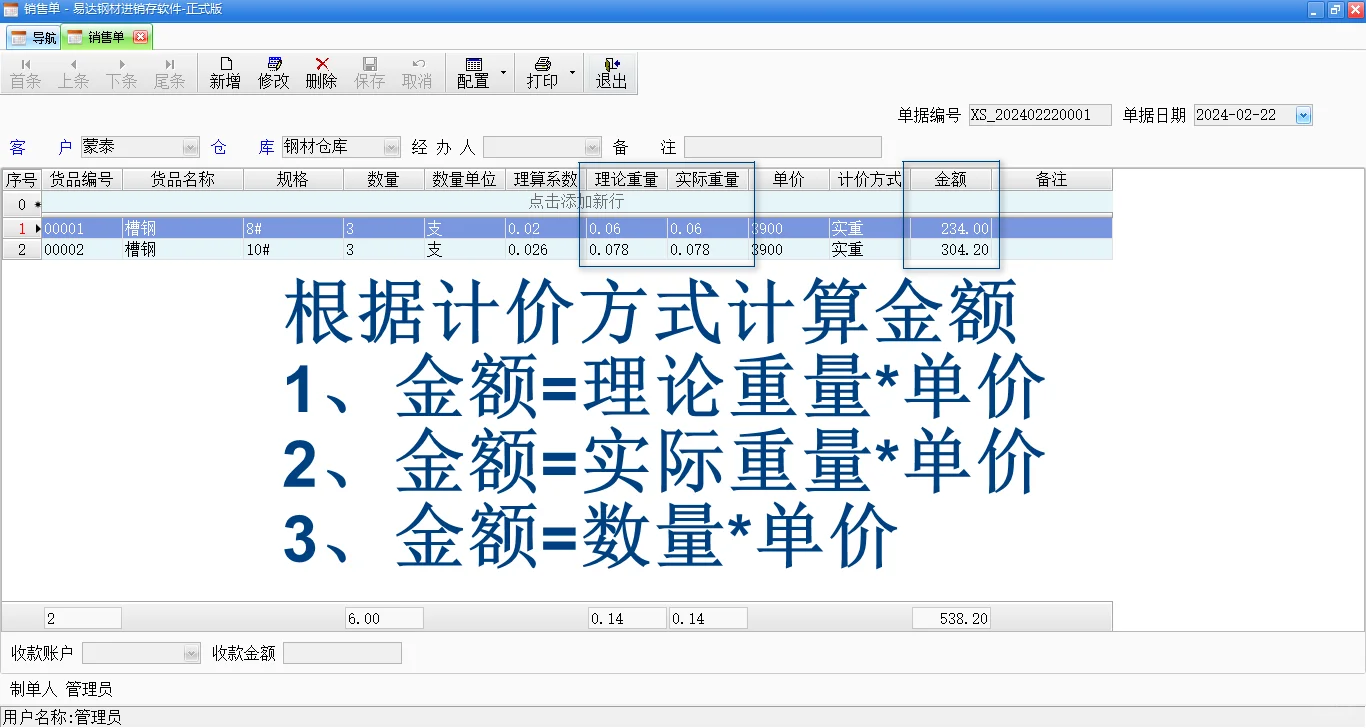Click the 0.02 coefficient cell

tap(546, 229)
